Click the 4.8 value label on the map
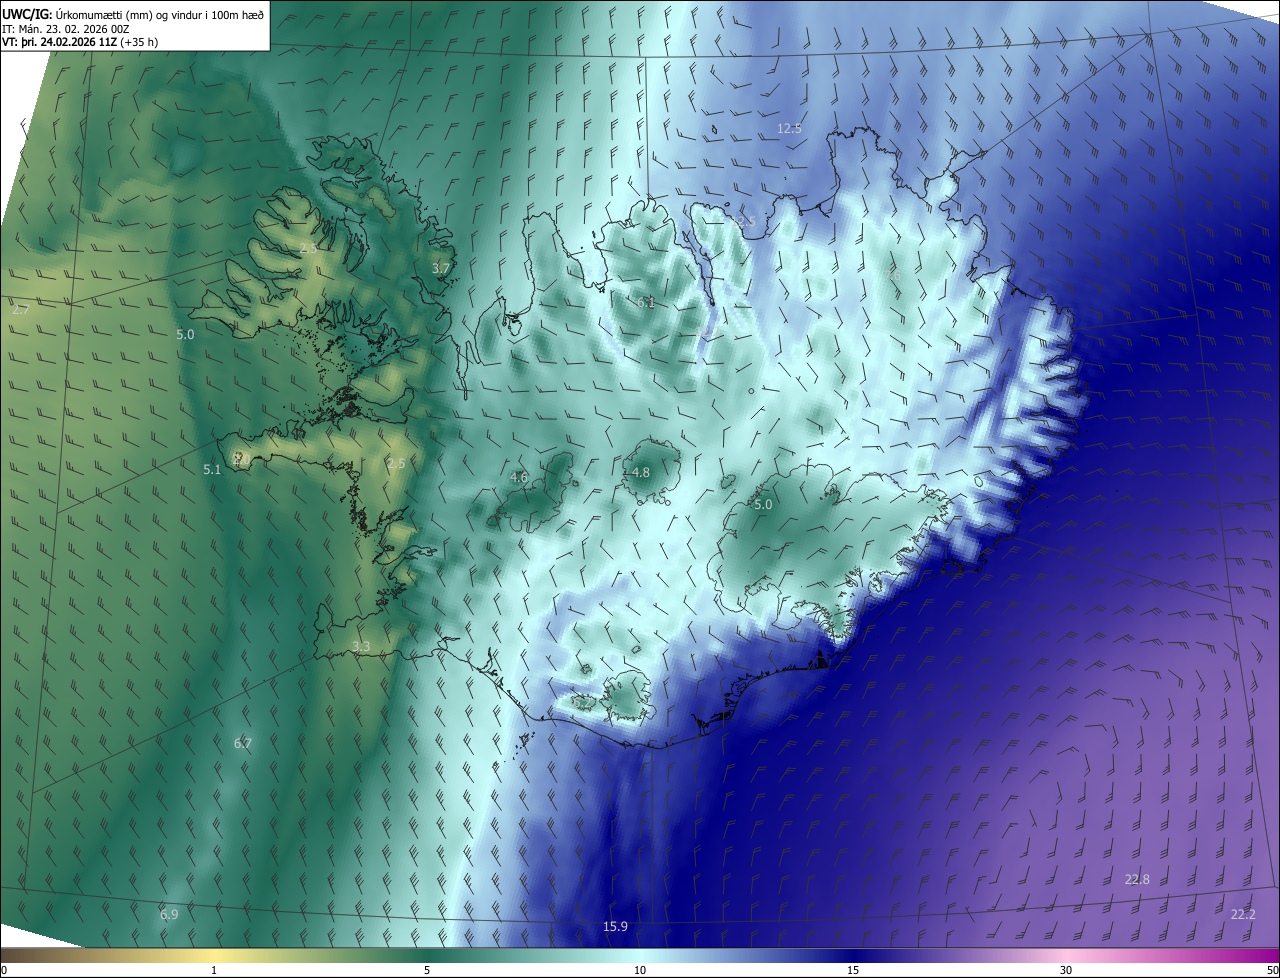 click(640, 472)
